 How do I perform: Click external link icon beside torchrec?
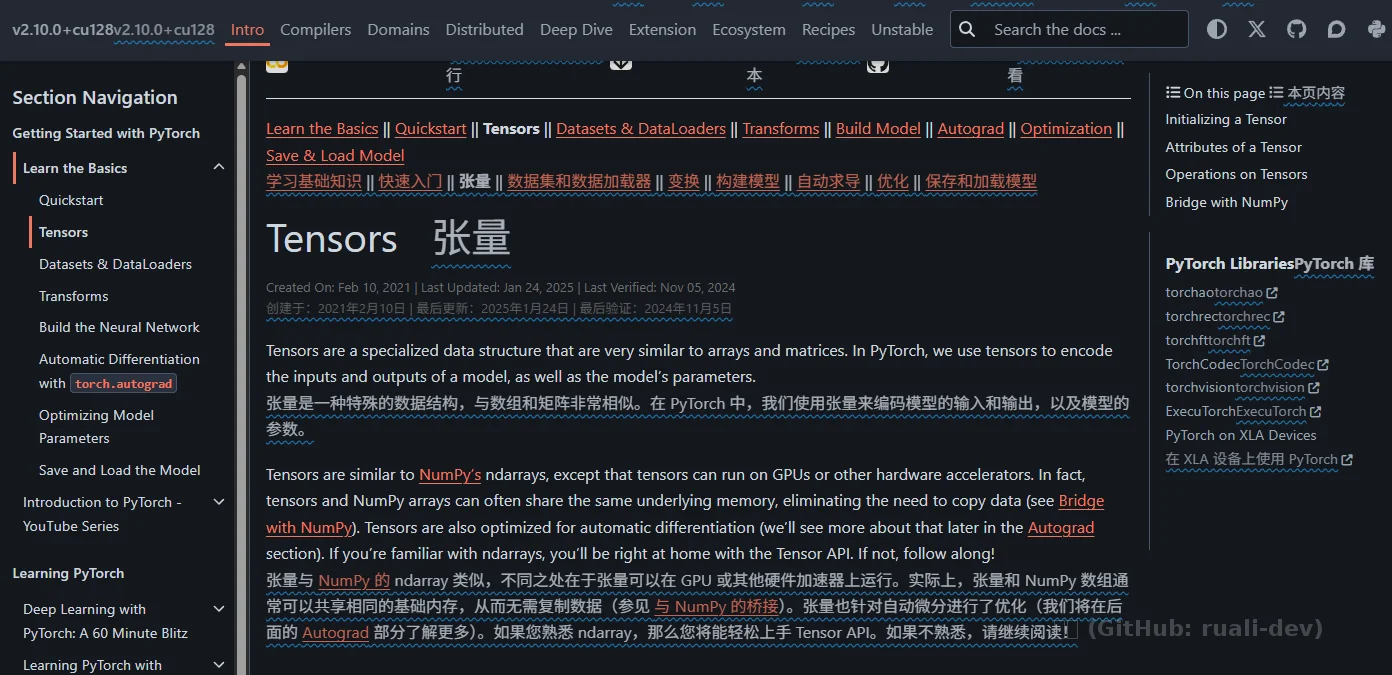(1279, 317)
